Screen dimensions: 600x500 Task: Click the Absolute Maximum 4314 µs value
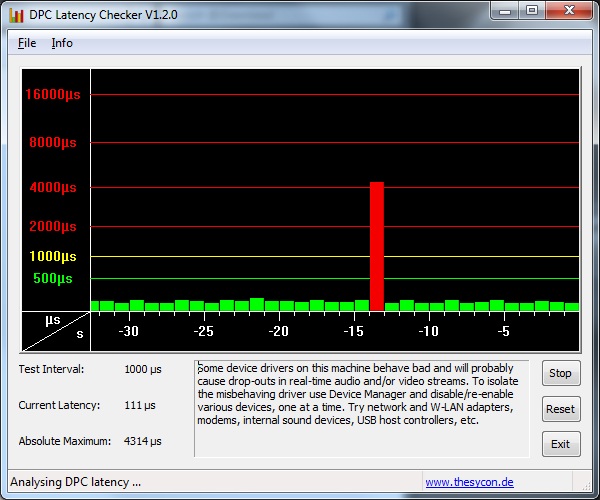tap(142, 441)
